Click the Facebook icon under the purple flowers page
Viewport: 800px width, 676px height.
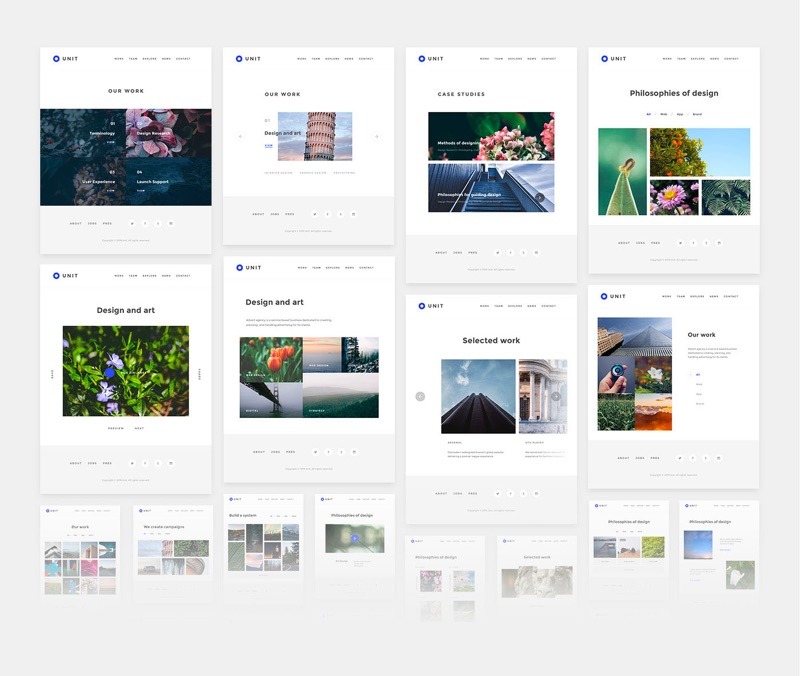(145, 463)
